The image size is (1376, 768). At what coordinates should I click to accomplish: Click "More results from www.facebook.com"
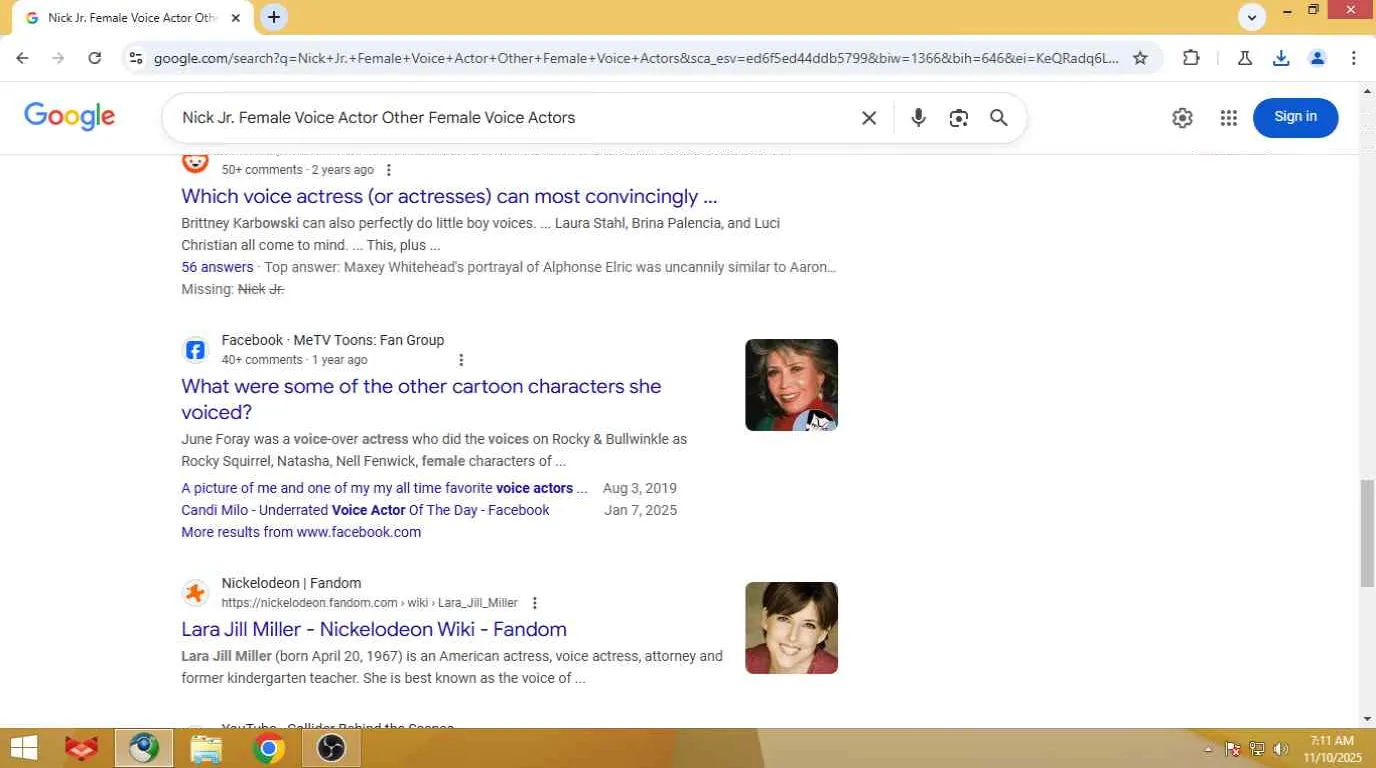[x=301, y=532]
